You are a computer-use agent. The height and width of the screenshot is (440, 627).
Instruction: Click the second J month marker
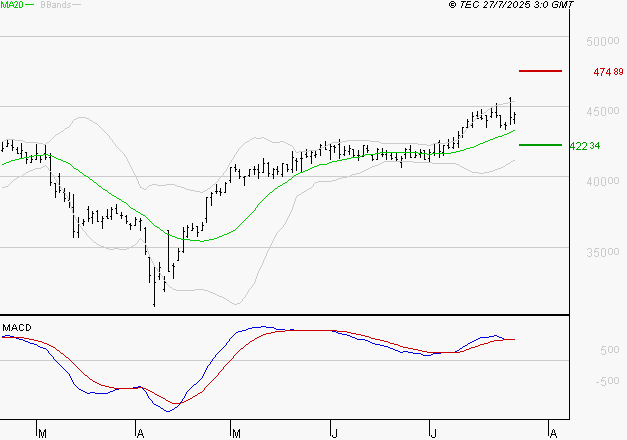coord(433,433)
